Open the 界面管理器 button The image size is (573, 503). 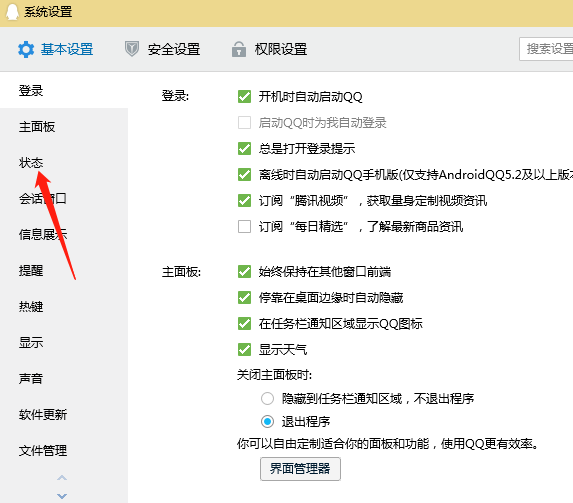pyautogui.click(x=300, y=469)
